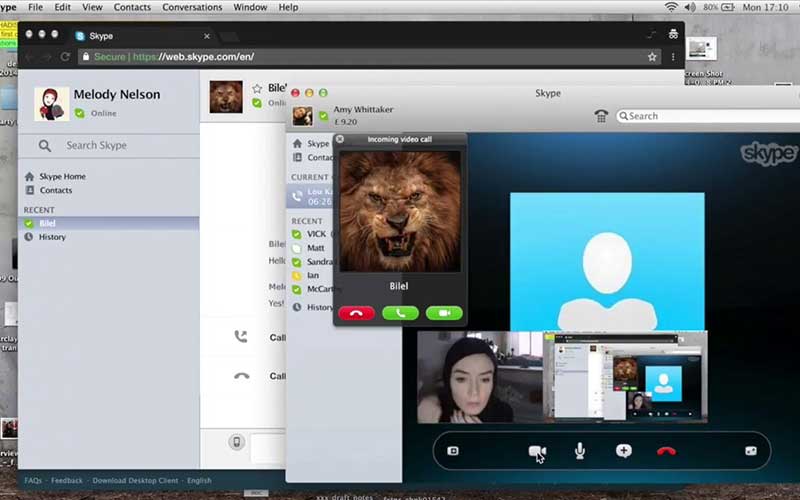Mute the microphone in the call bar
Image resolution: width=800 pixels, height=500 pixels.
[x=580, y=451]
